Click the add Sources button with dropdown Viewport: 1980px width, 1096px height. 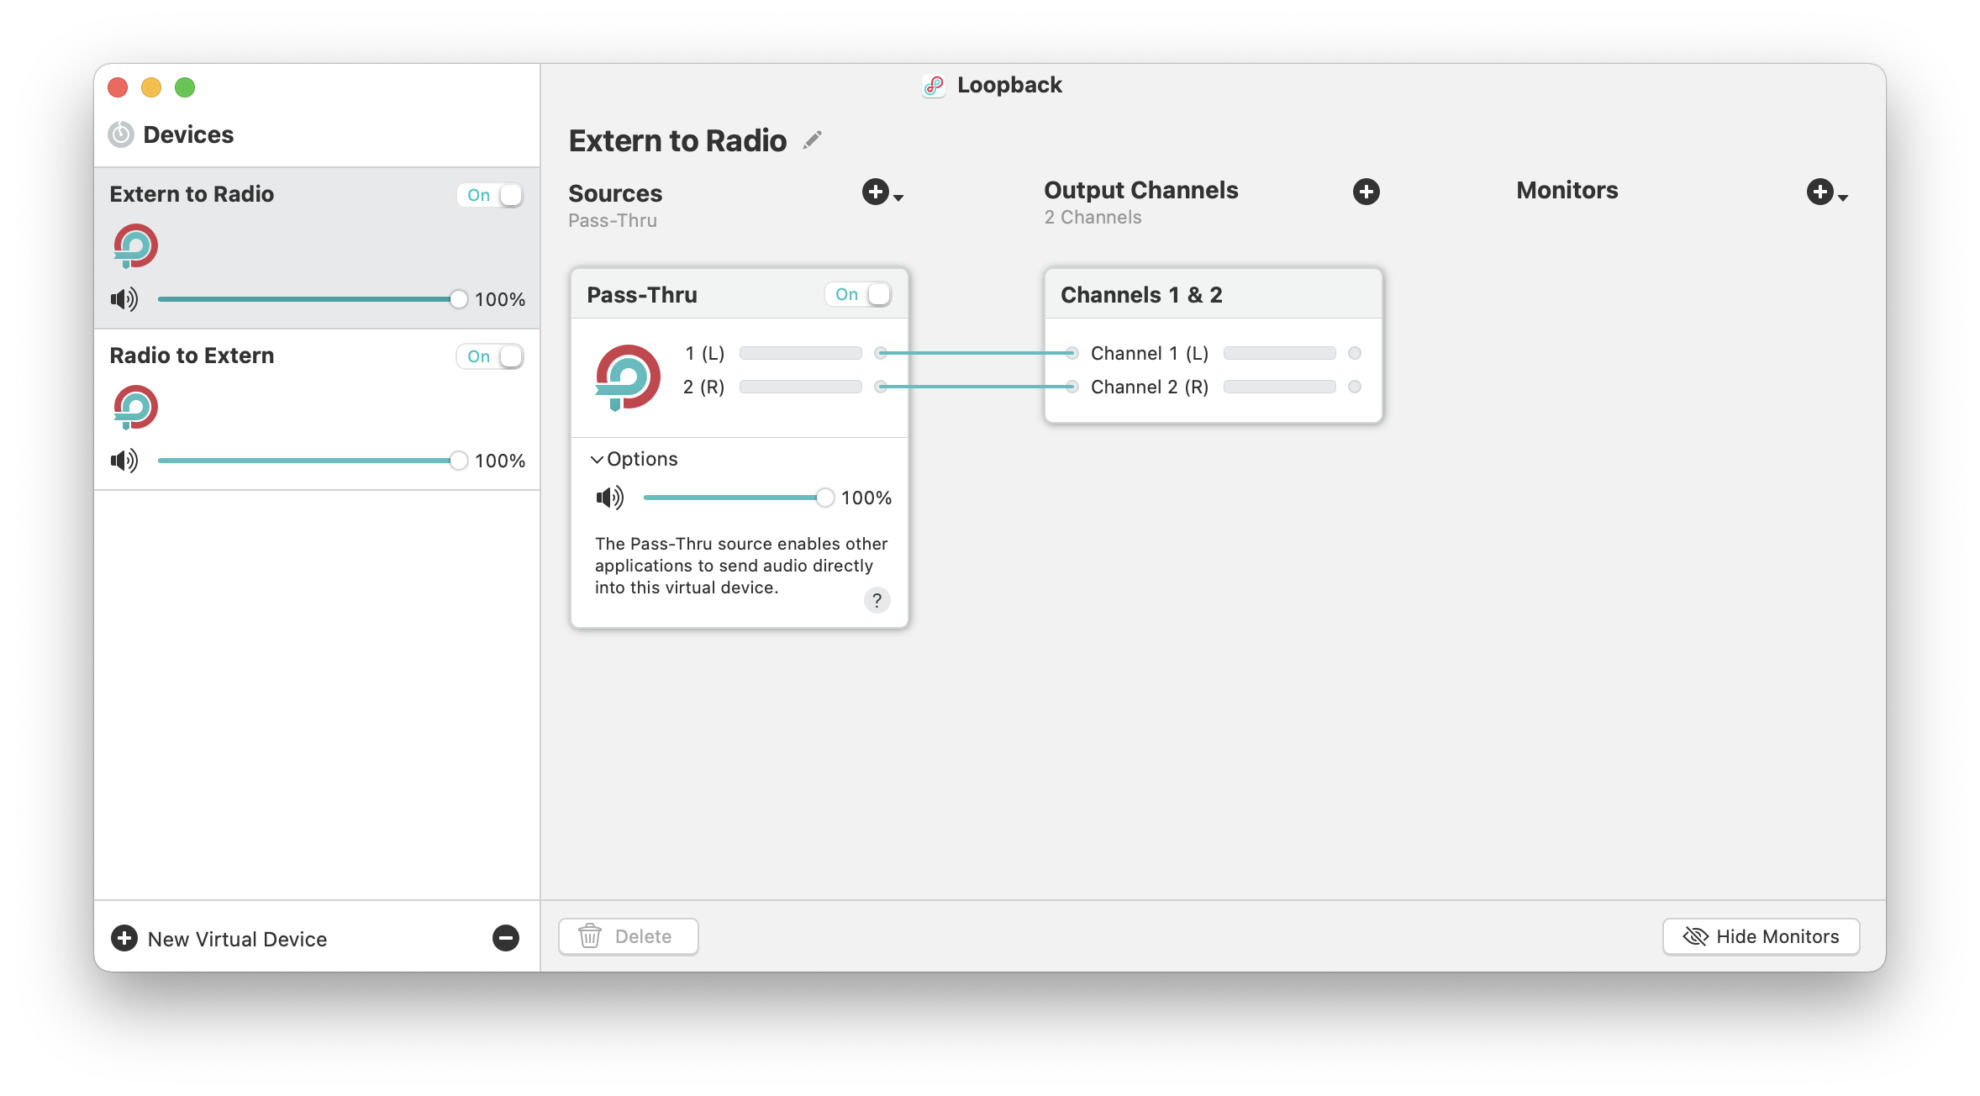click(879, 192)
